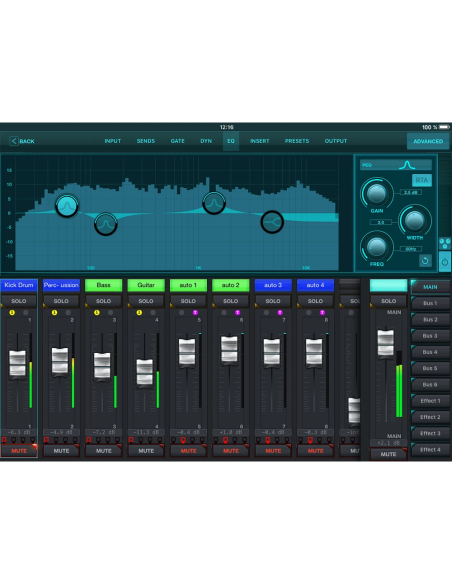Select the MAIN mix button
The image size is (452, 584).
[x=430, y=287]
